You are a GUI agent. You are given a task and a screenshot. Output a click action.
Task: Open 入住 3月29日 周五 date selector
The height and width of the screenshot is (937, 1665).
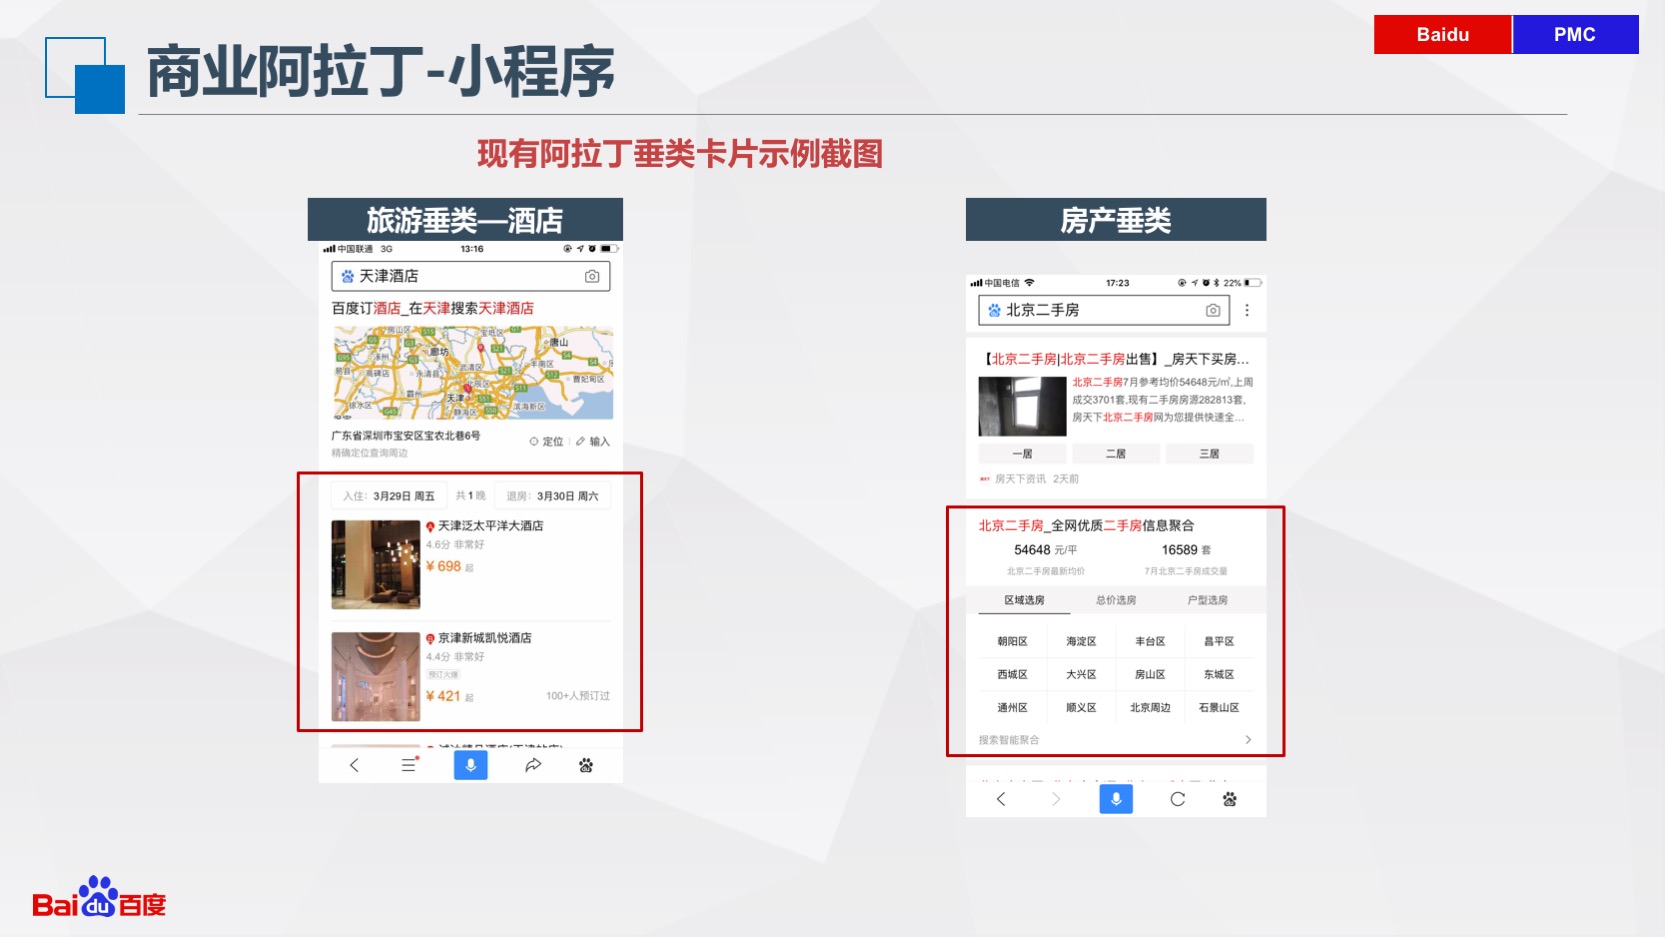pyautogui.click(x=389, y=496)
